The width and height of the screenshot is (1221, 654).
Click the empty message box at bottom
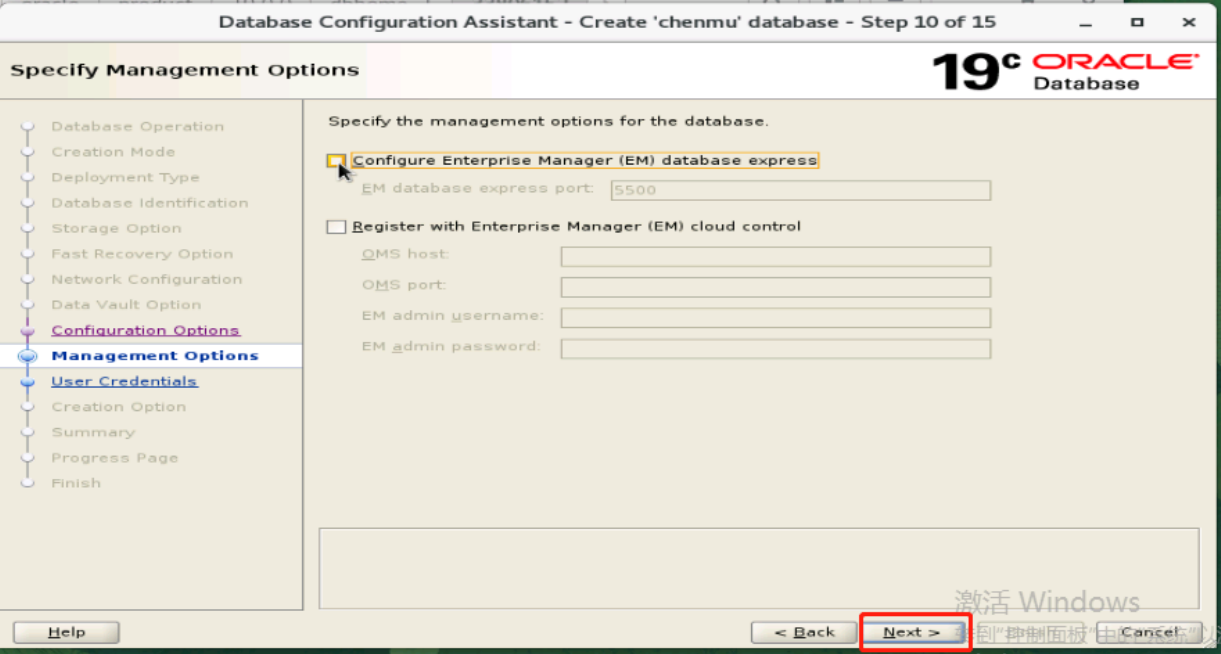(758, 568)
